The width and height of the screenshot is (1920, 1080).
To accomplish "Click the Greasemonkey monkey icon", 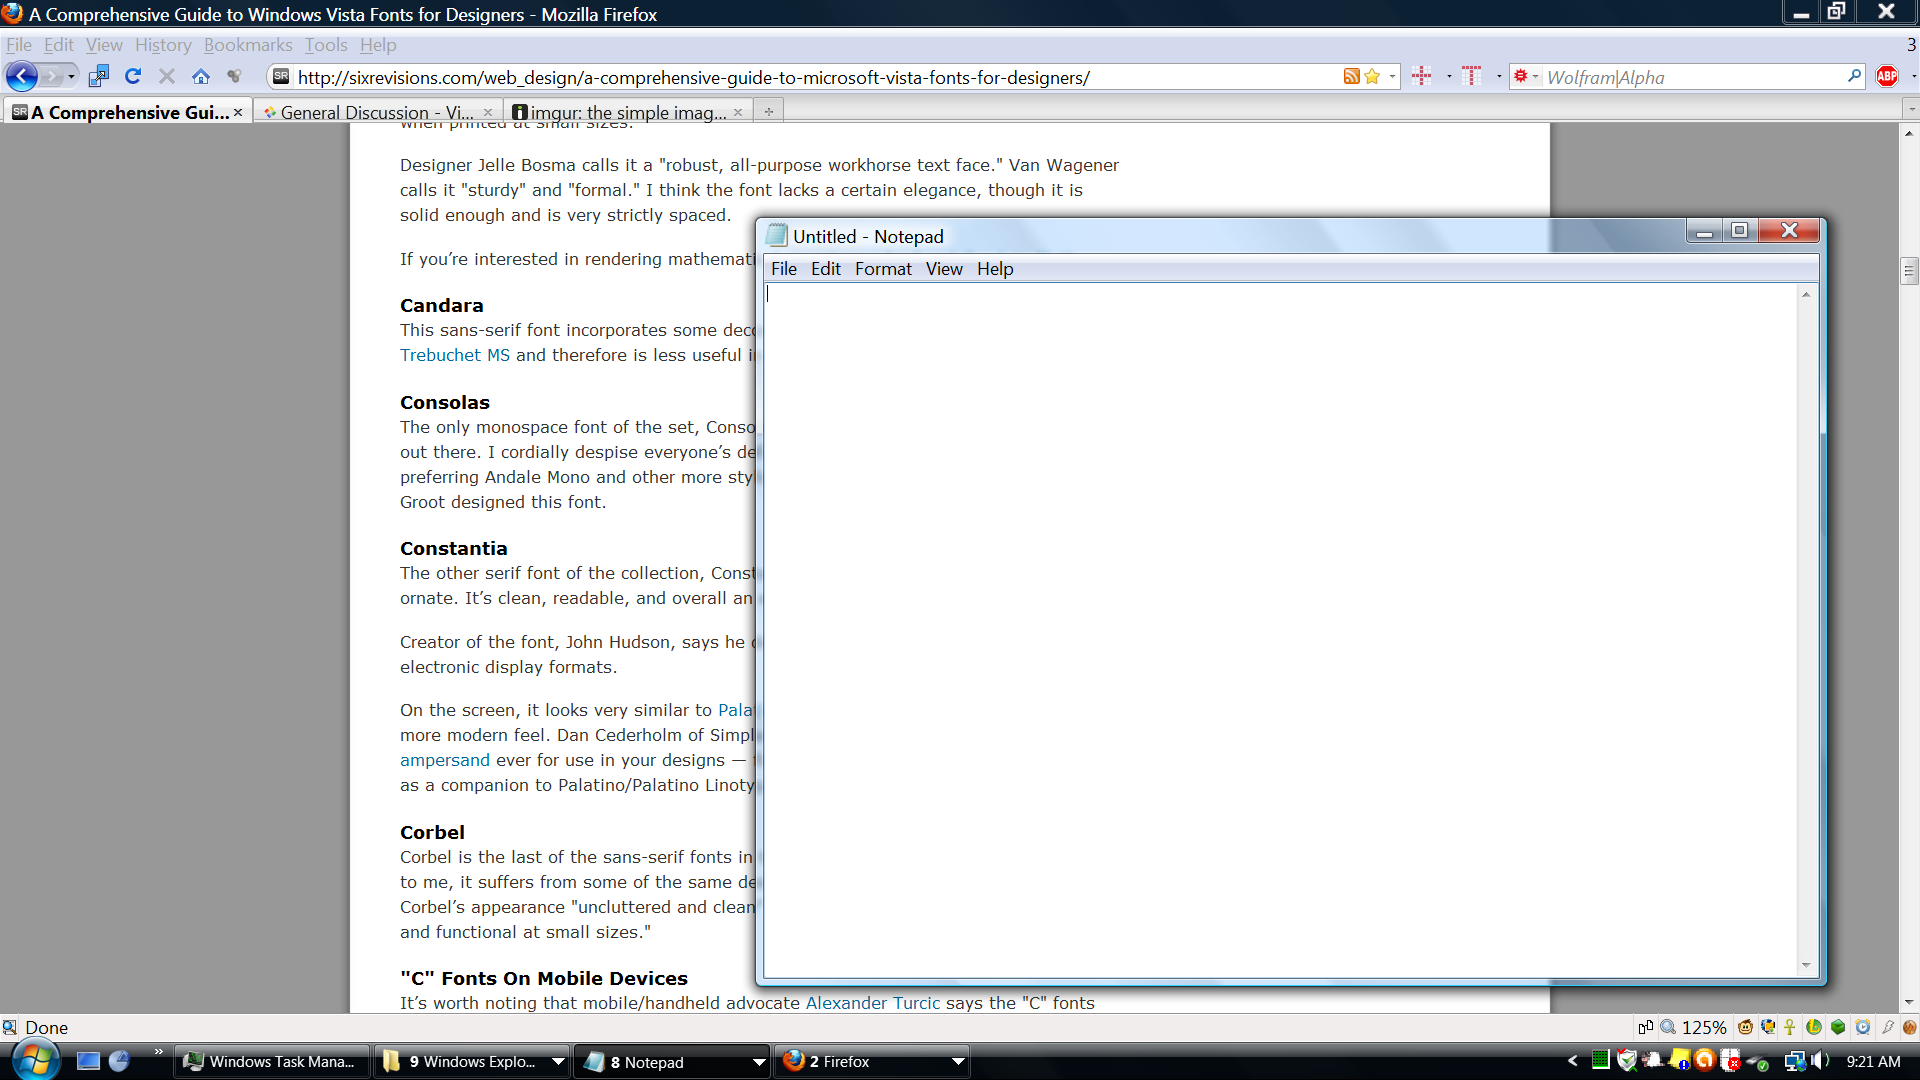I will [1745, 1027].
